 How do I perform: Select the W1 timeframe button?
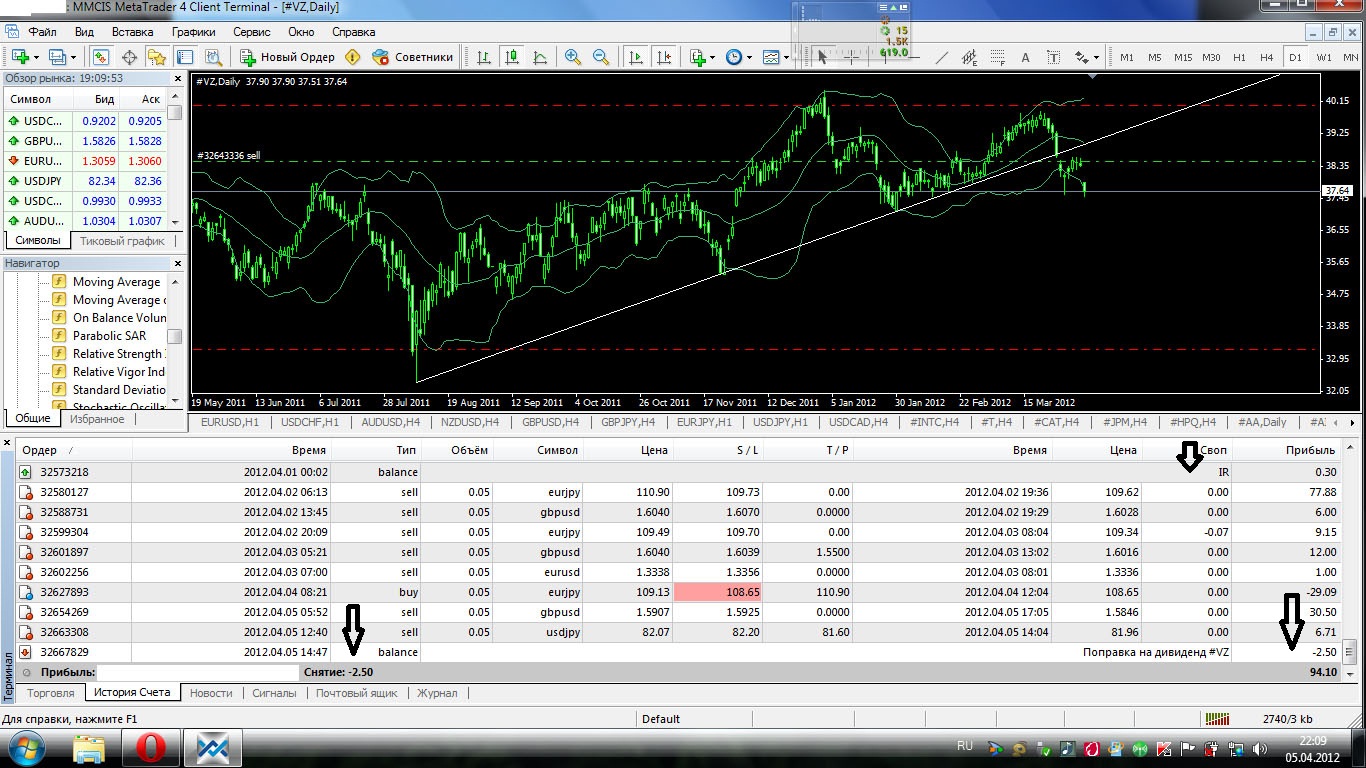[1323, 57]
